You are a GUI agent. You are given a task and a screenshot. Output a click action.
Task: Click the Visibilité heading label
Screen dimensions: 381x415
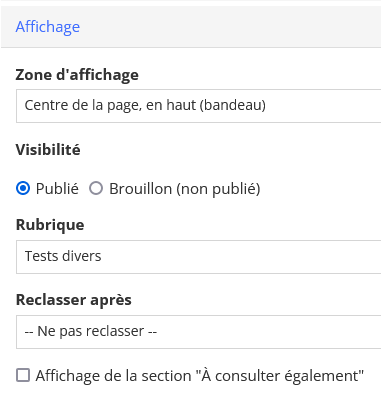click(48, 150)
